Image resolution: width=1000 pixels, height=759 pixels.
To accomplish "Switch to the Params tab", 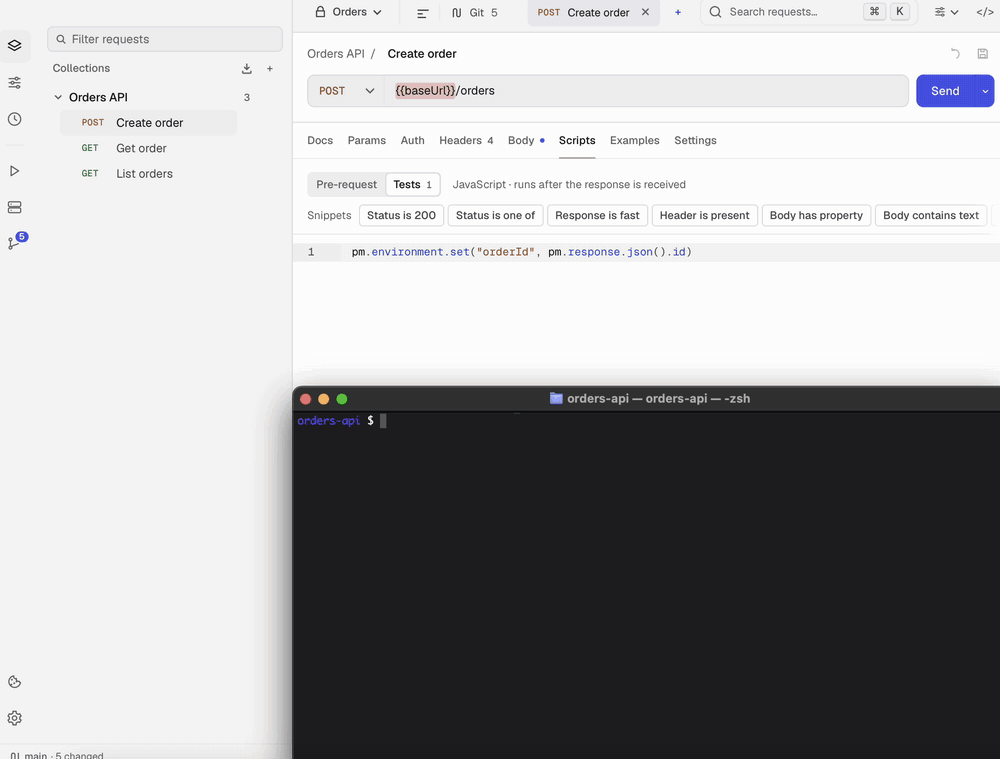I will tap(367, 140).
